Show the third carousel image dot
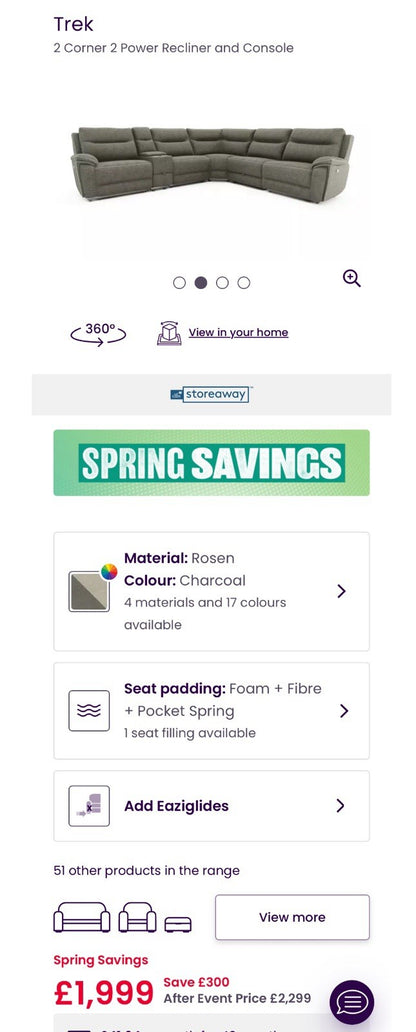416x1032 pixels. pyautogui.click(x=222, y=283)
